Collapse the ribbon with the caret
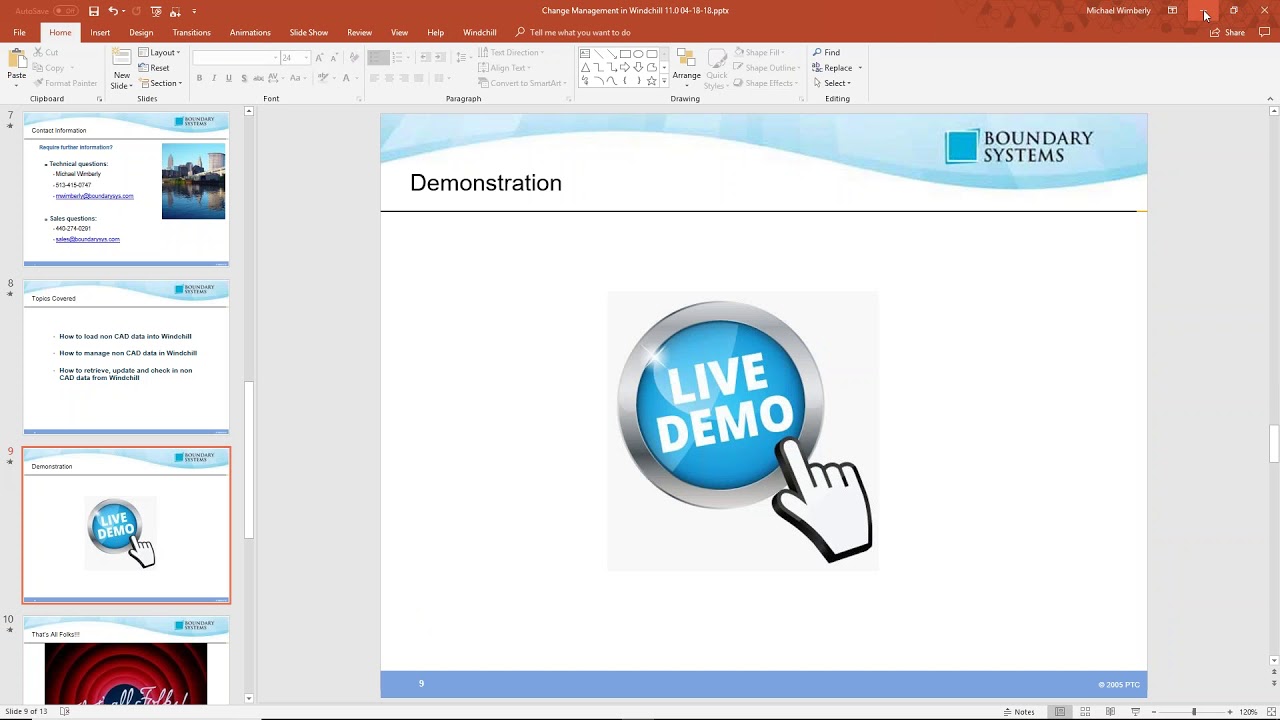Image resolution: width=1280 pixels, height=720 pixels. (x=1270, y=99)
